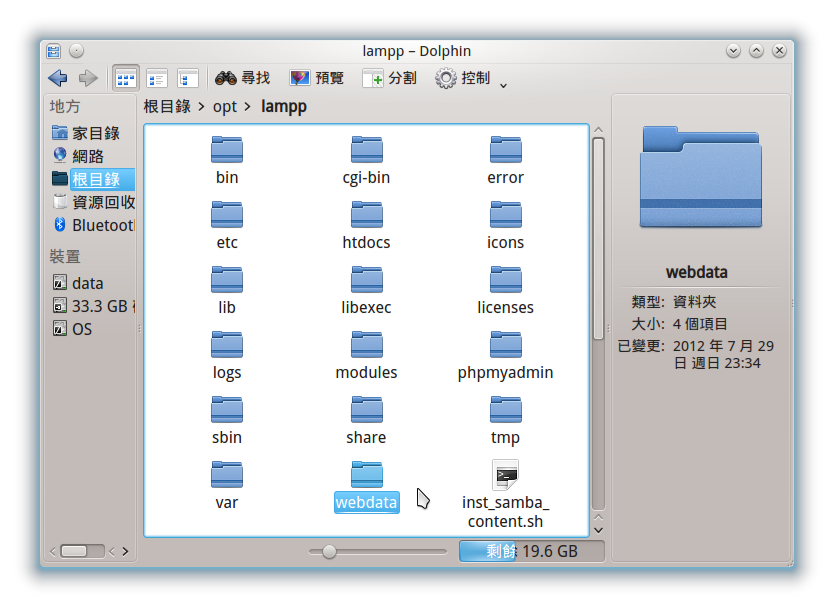Select 根目錄 in Places panel

point(93,179)
